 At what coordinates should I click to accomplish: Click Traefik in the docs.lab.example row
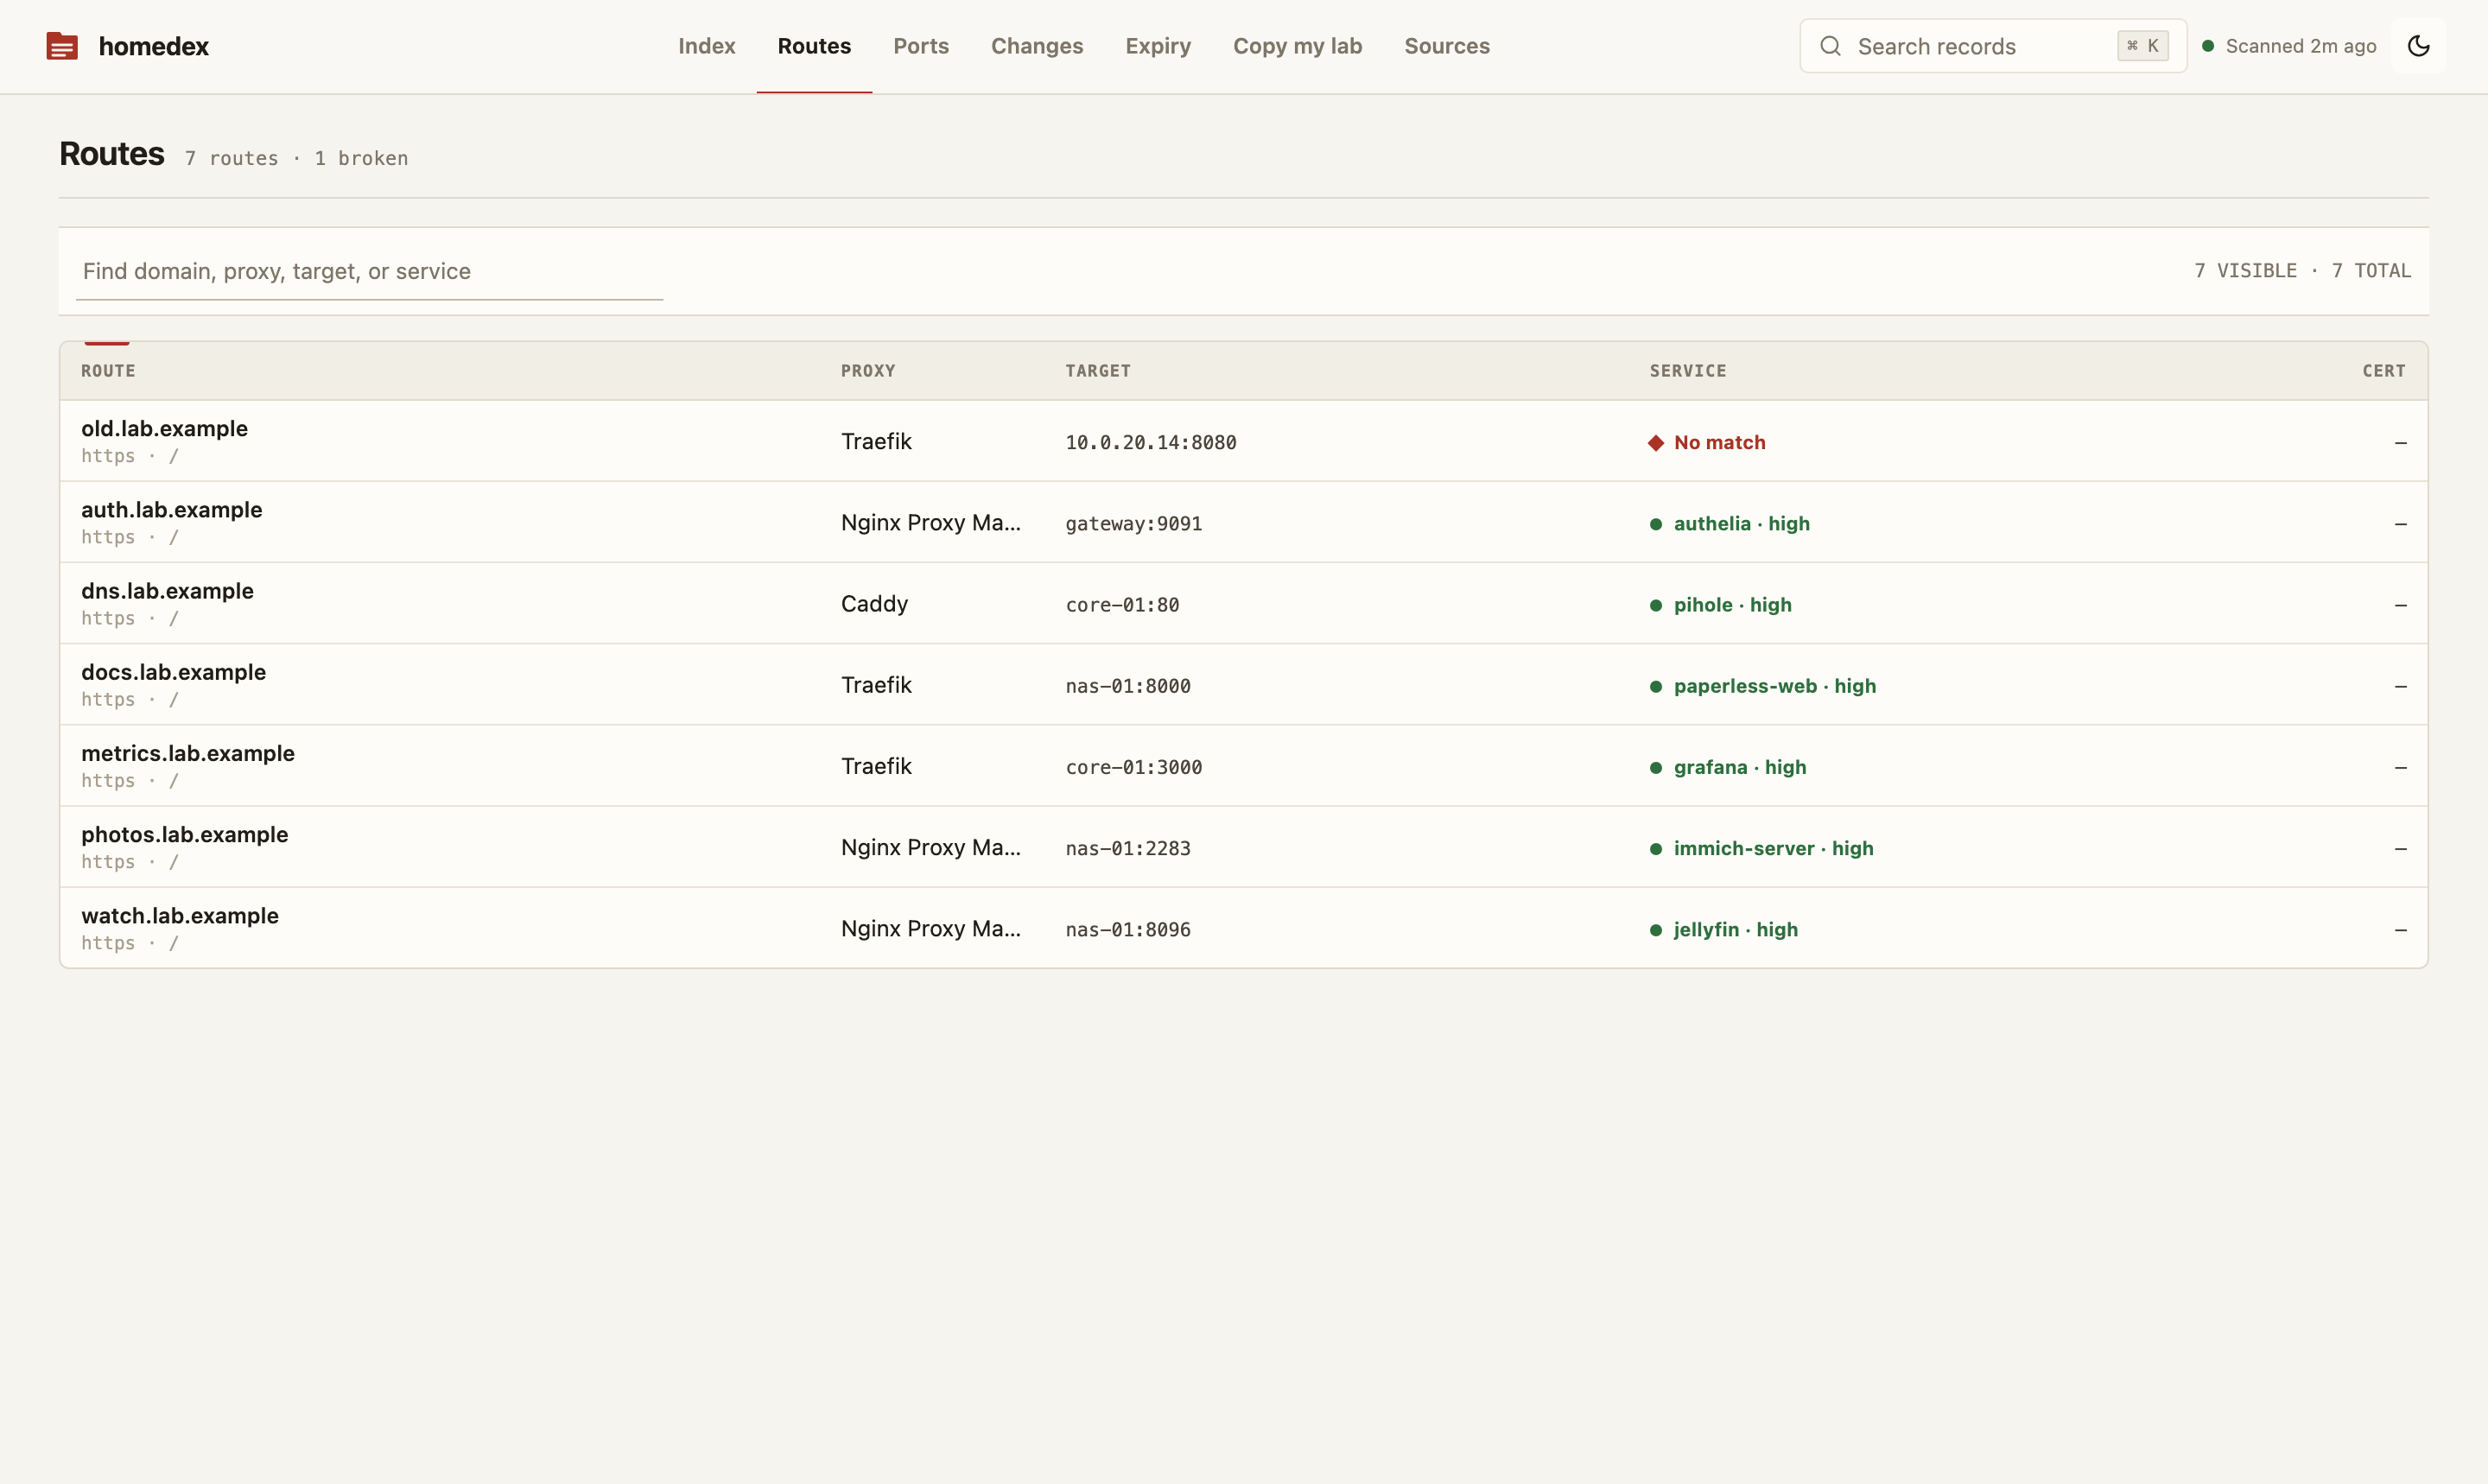876,685
